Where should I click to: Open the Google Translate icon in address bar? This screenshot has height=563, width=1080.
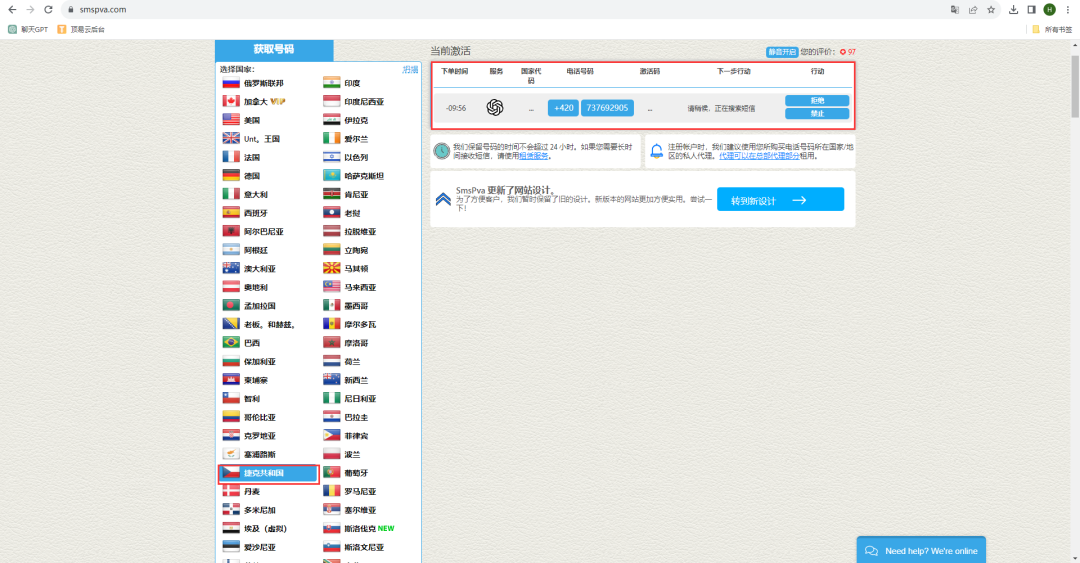pyautogui.click(x=955, y=10)
